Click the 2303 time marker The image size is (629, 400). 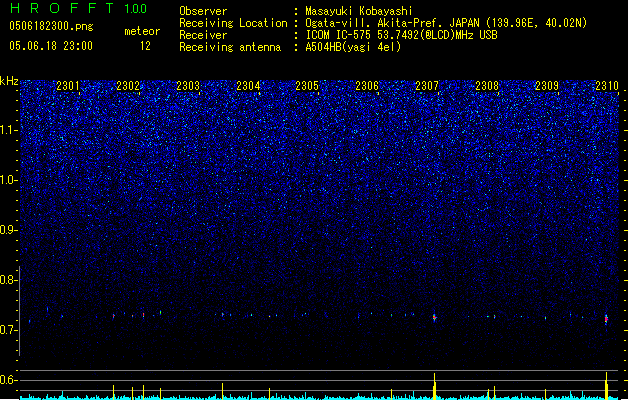[188, 86]
